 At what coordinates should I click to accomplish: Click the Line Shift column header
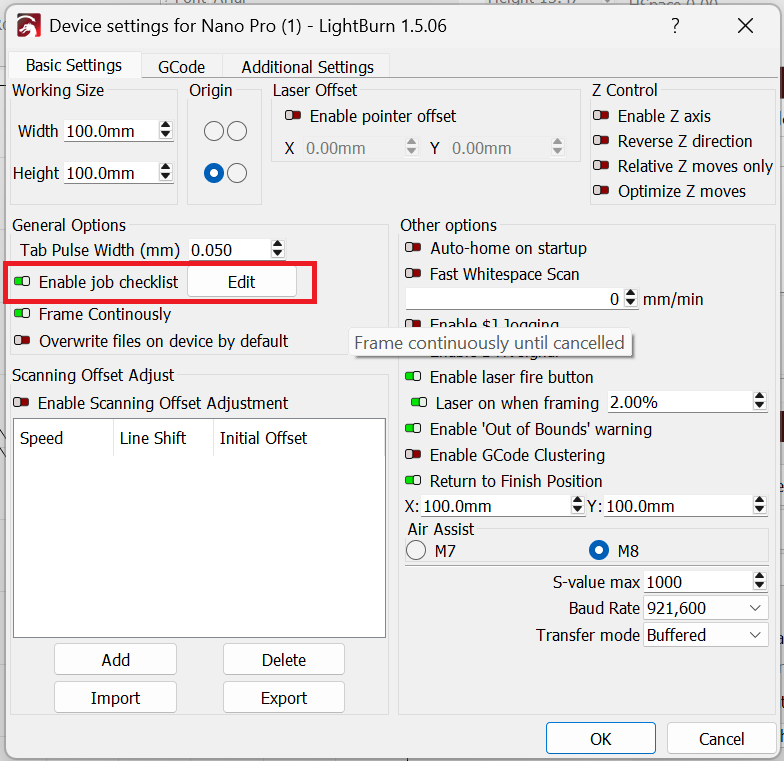coord(153,438)
